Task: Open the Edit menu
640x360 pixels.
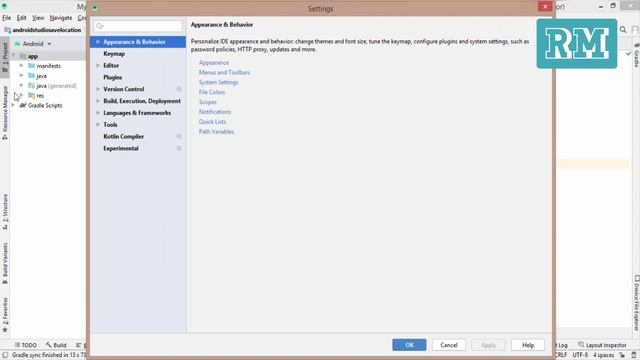Action: 21,18
